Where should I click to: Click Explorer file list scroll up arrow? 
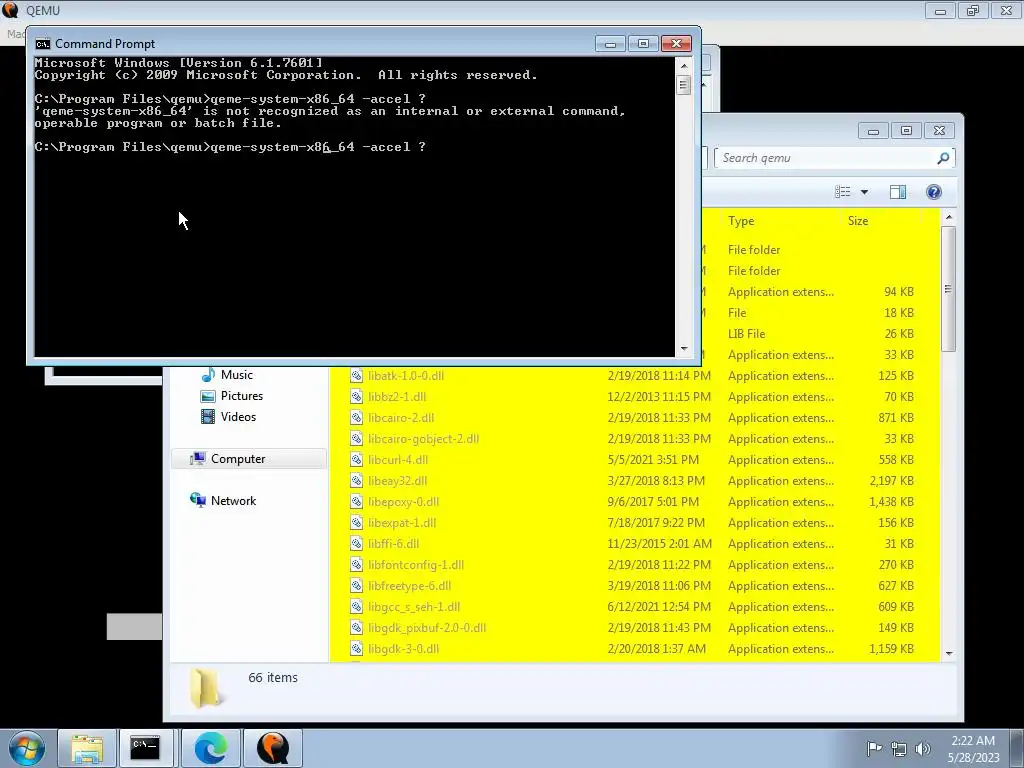pyautogui.click(x=949, y=217)
